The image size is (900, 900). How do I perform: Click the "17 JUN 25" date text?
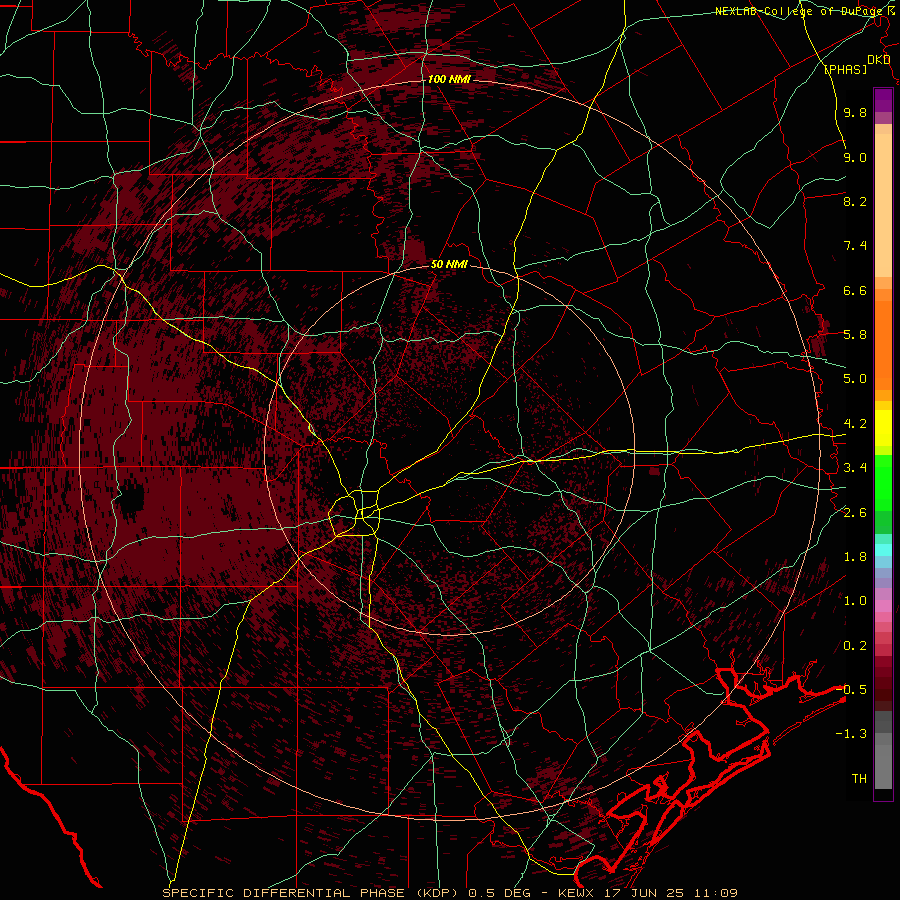[x=644, y=893]
